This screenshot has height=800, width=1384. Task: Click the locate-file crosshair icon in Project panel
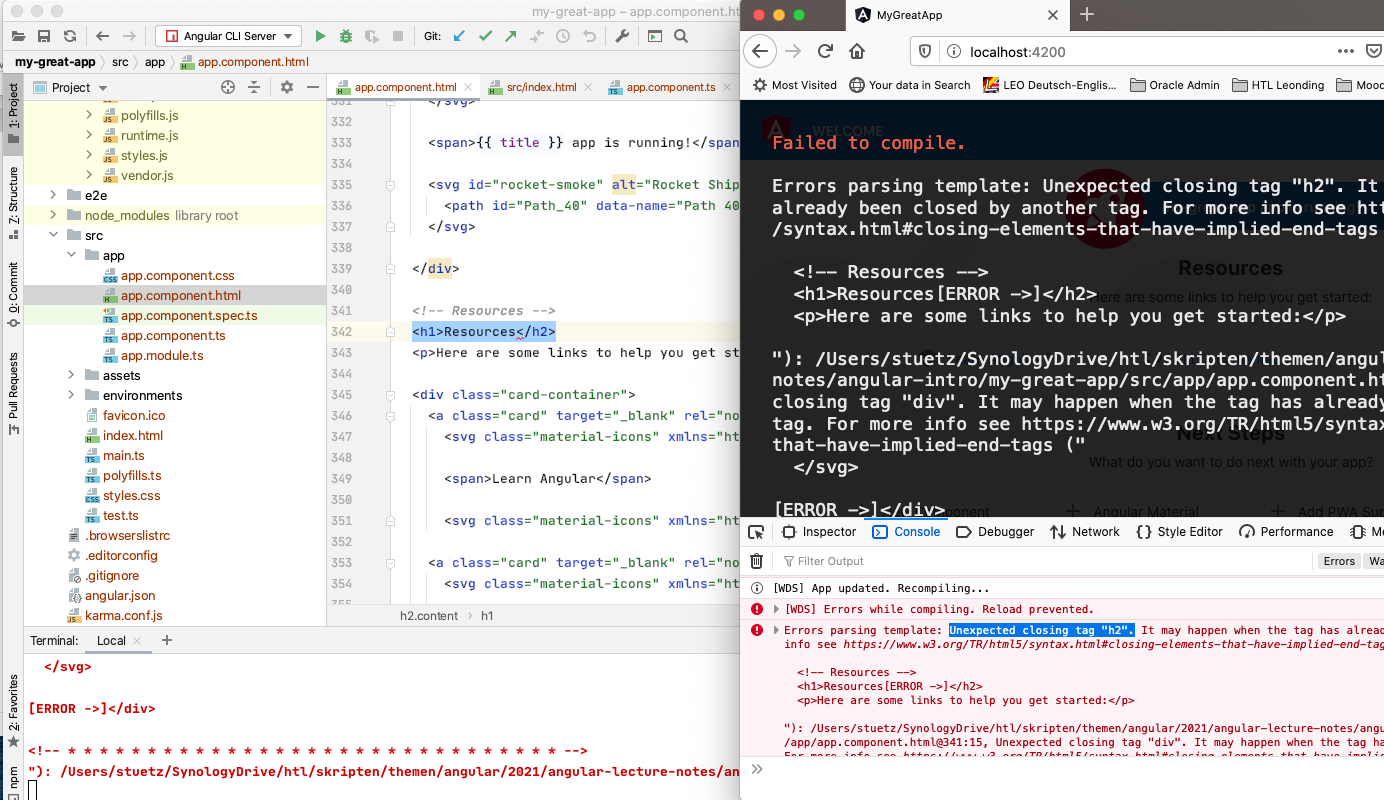pos(228,87)
